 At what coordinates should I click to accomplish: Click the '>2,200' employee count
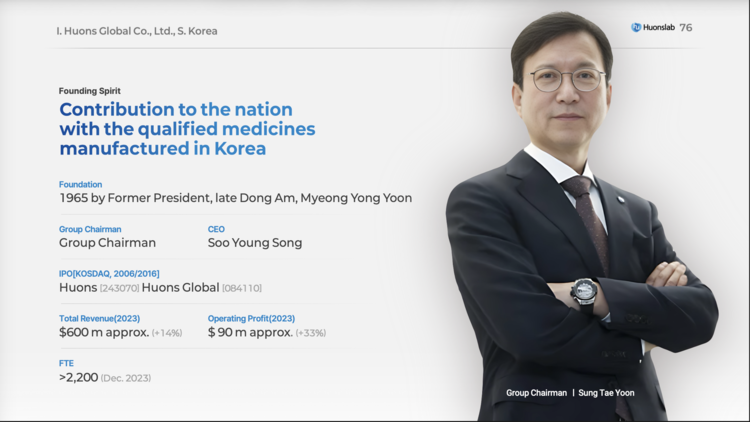(78, 378)
